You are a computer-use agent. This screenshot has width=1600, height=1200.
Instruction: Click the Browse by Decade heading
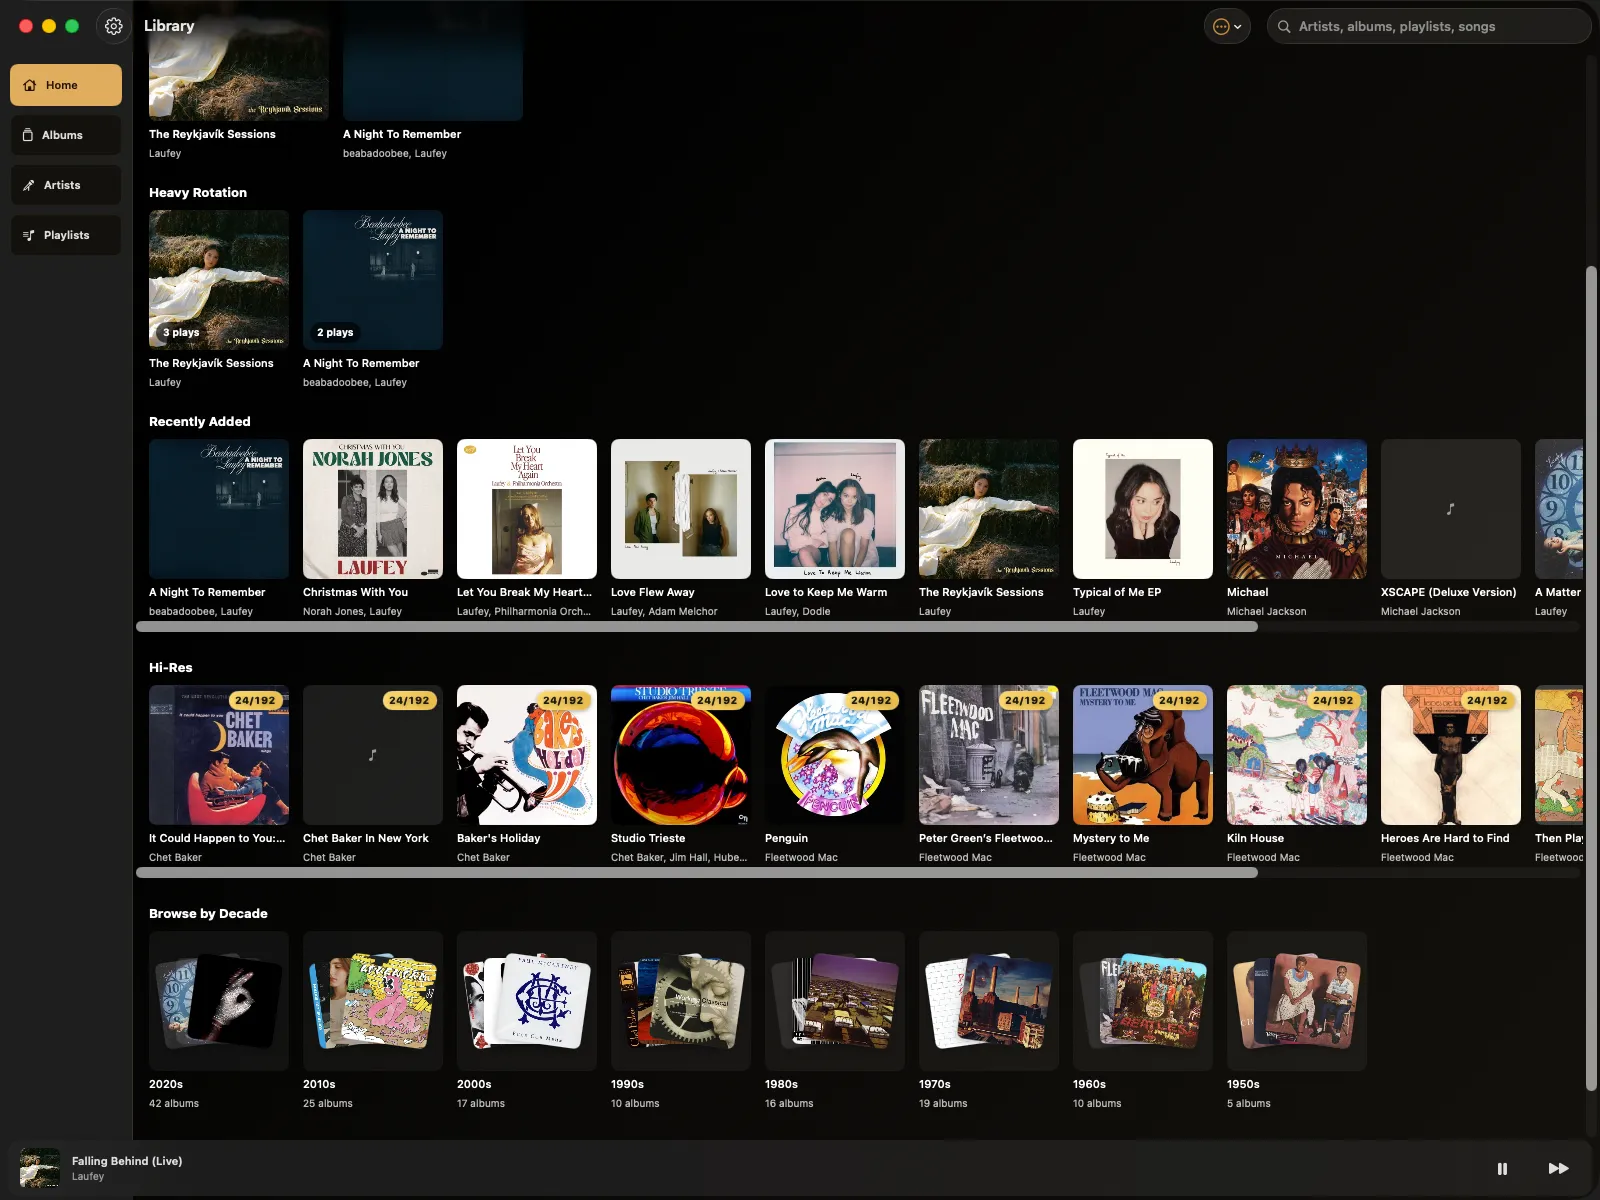coord(208,914)
